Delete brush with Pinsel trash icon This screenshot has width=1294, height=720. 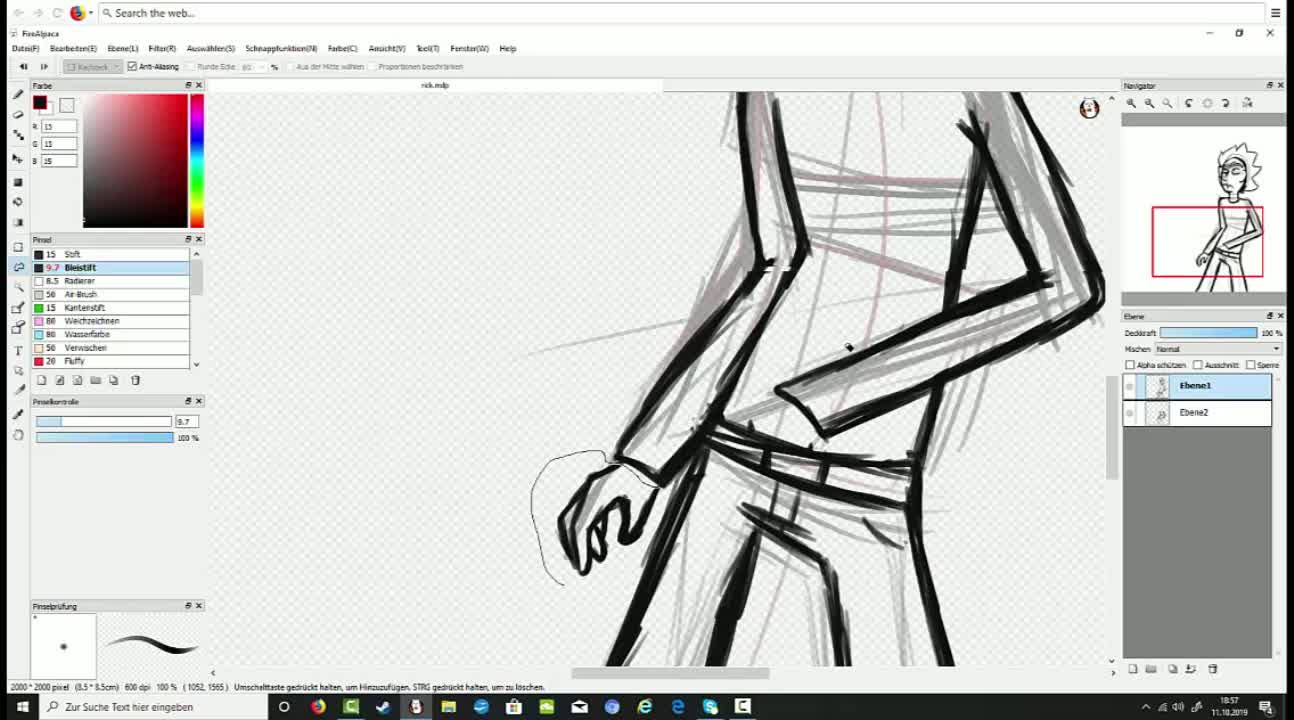click(x=136, y=380)
